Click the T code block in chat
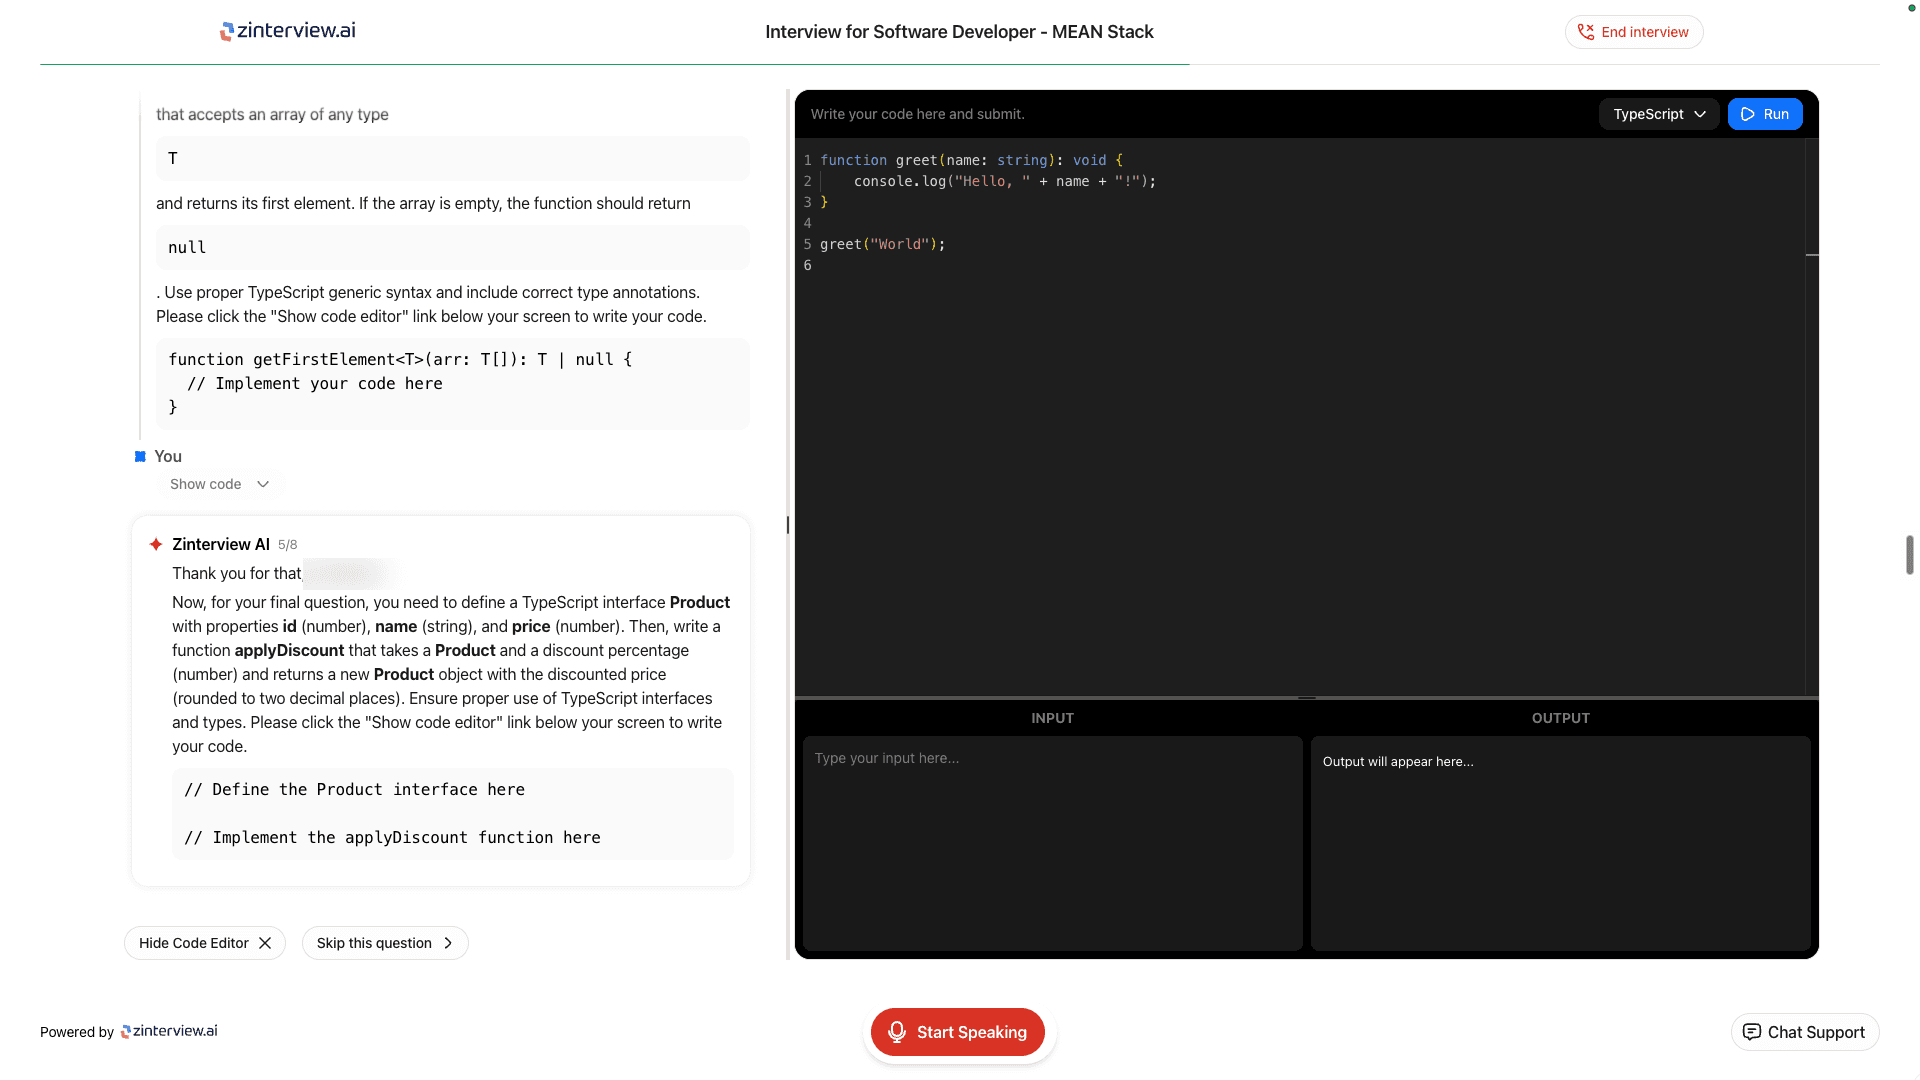The width and height of the screenshot is (1920, 1080). (453, 158)
